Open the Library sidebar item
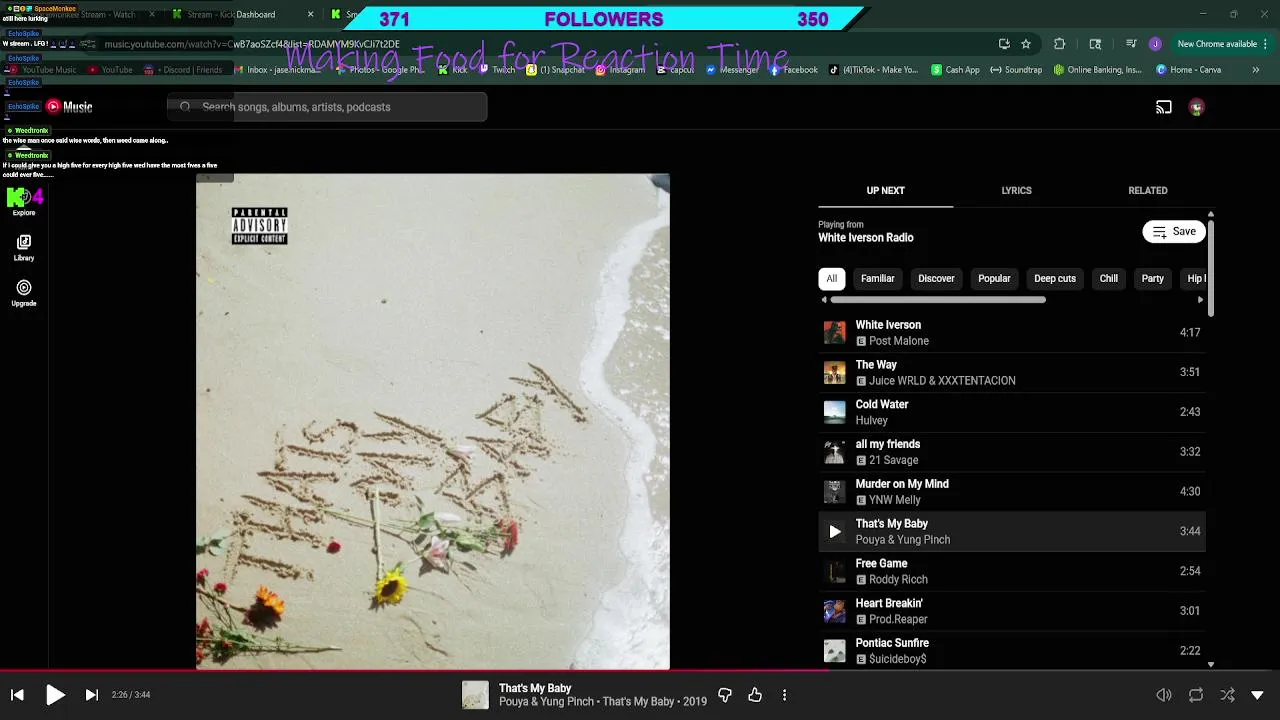Screen dimensions: 1280x720 click(x=24, y=248)
